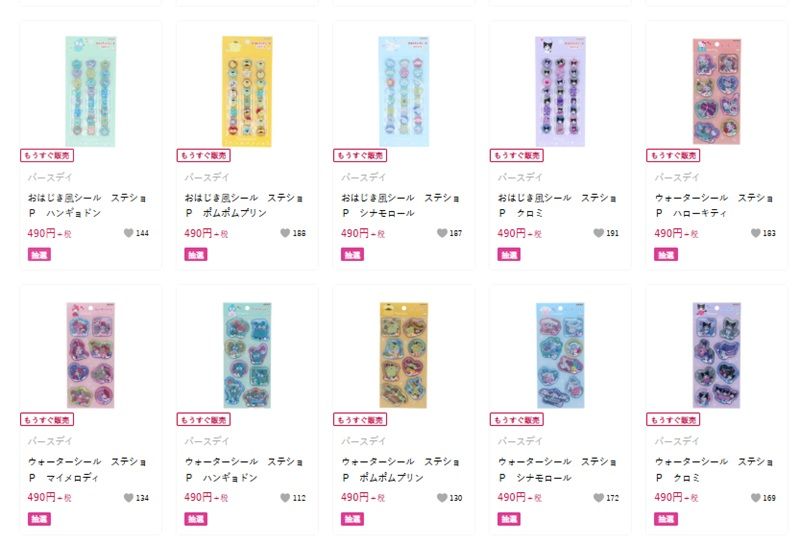
Task: Like the Hangyodon ohajiki sticker with 144 hearts
Action: point(129,233)
